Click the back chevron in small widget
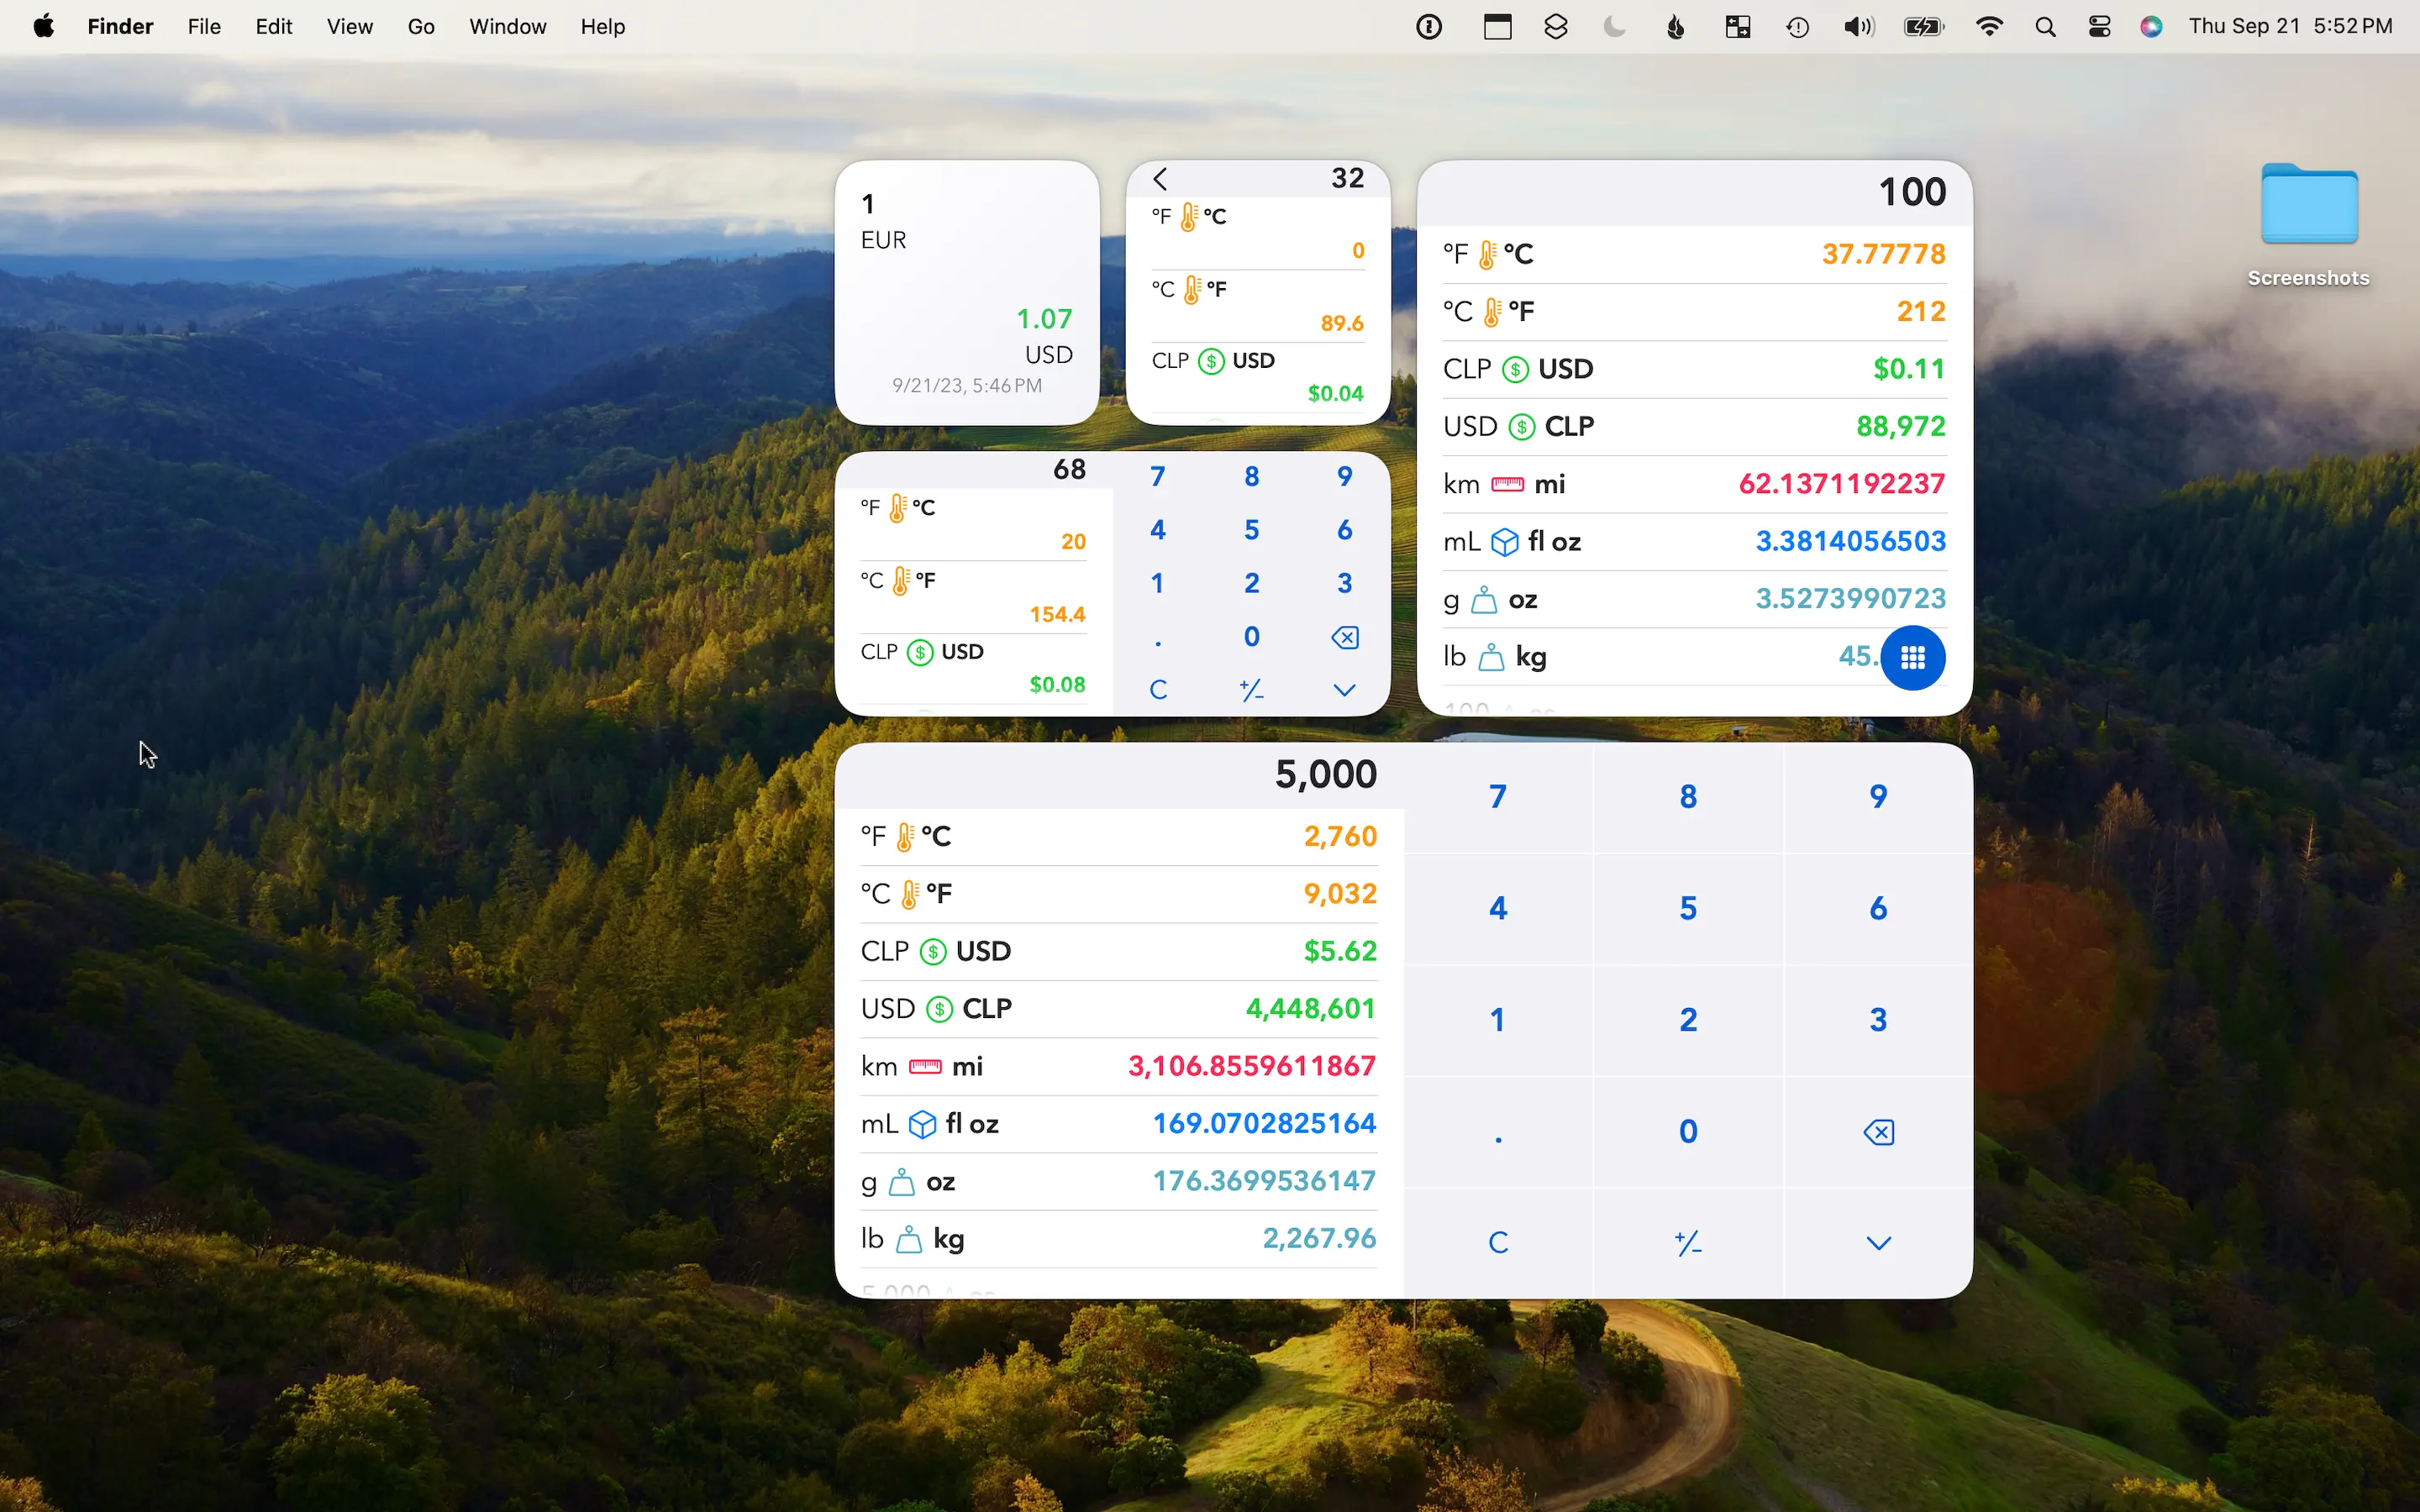Viewport: 2420px width, 1512px height. [1160, 179]
